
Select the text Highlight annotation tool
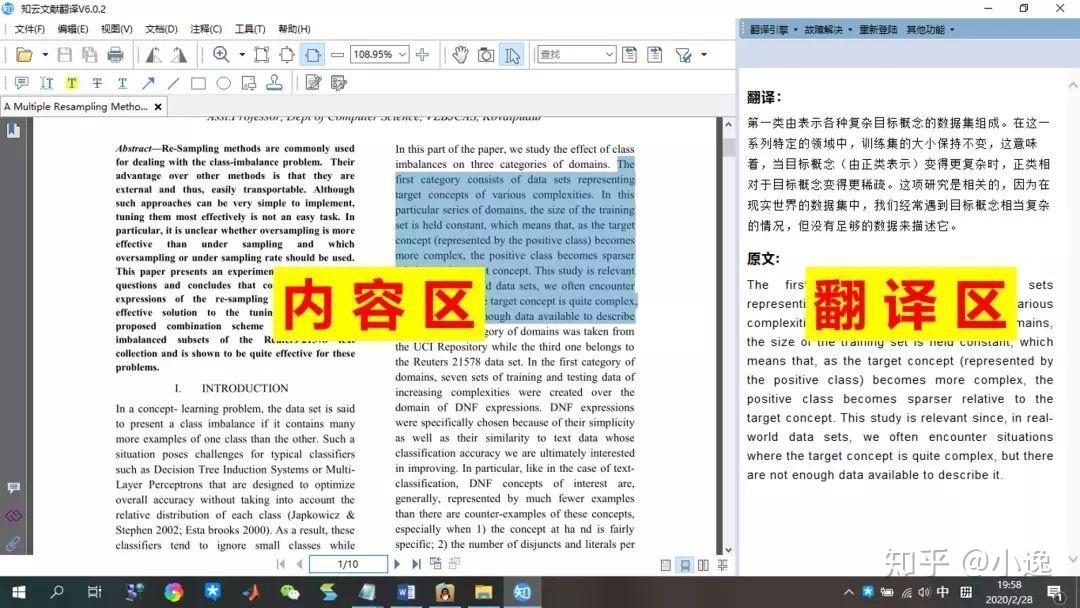(x=71, y=85)
